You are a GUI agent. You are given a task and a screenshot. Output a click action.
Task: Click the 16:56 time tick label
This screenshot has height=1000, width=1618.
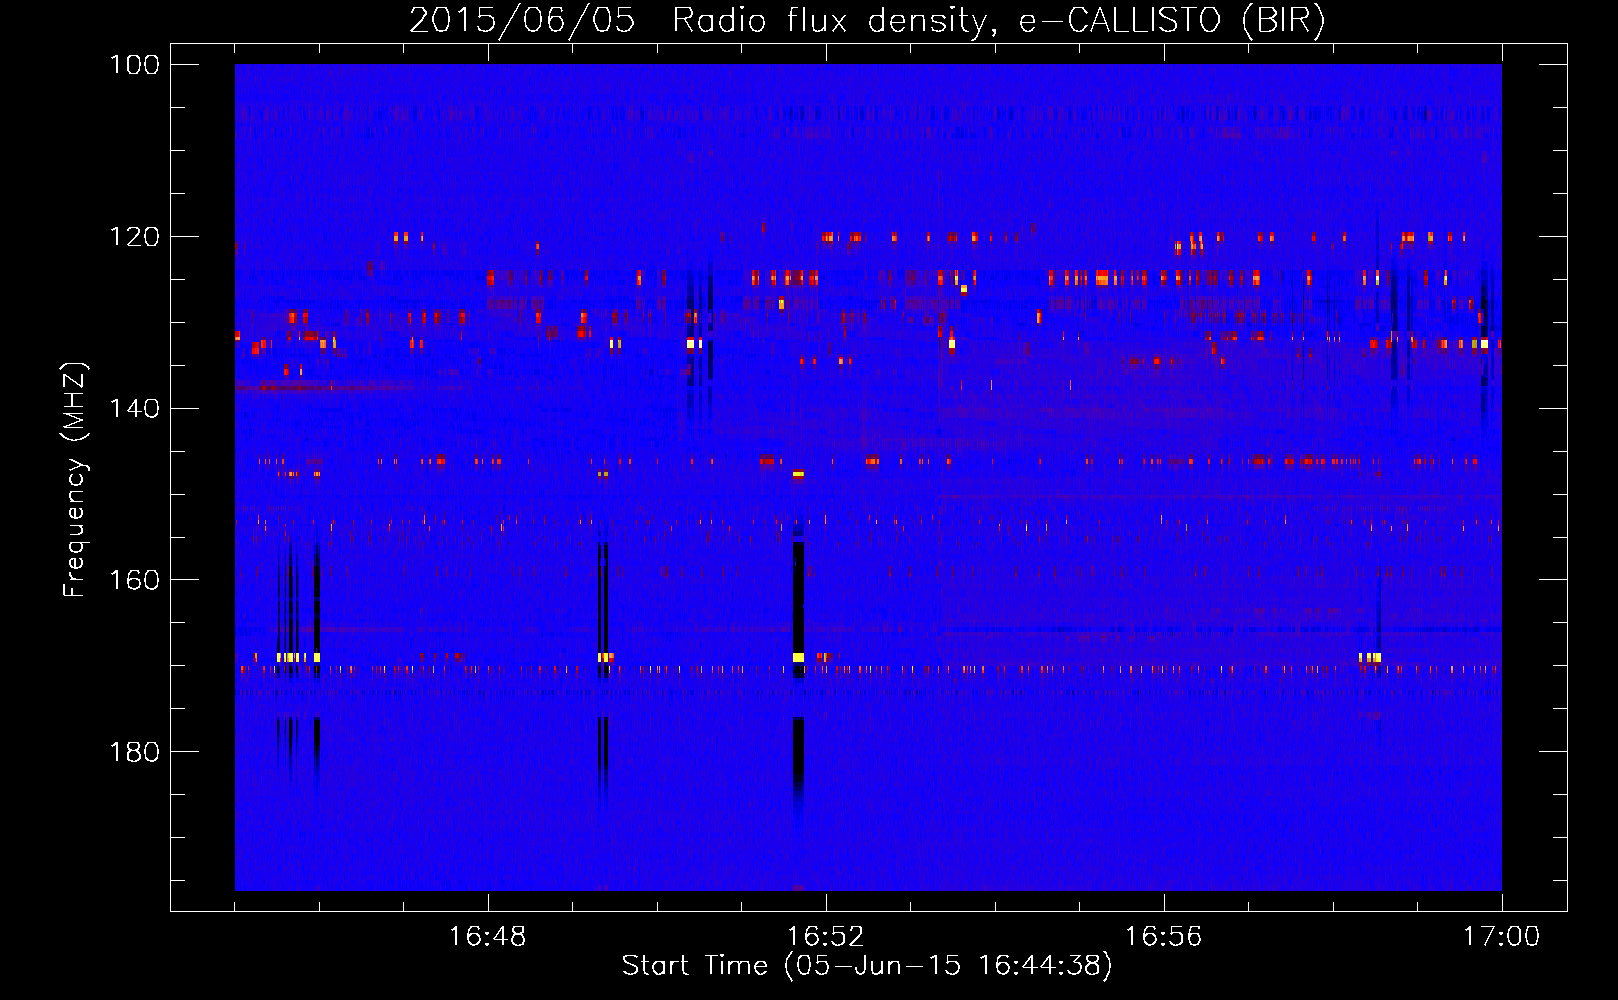coord(1164,937)
